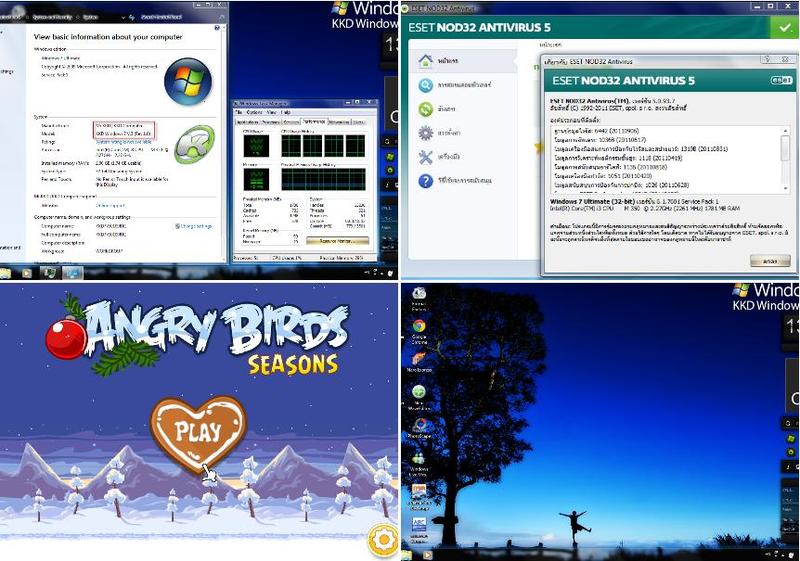This screenshot has height=561, width=800.
Task: Click the up arrow of ESET components list scrollbar
Action: (x=786, y=132)
